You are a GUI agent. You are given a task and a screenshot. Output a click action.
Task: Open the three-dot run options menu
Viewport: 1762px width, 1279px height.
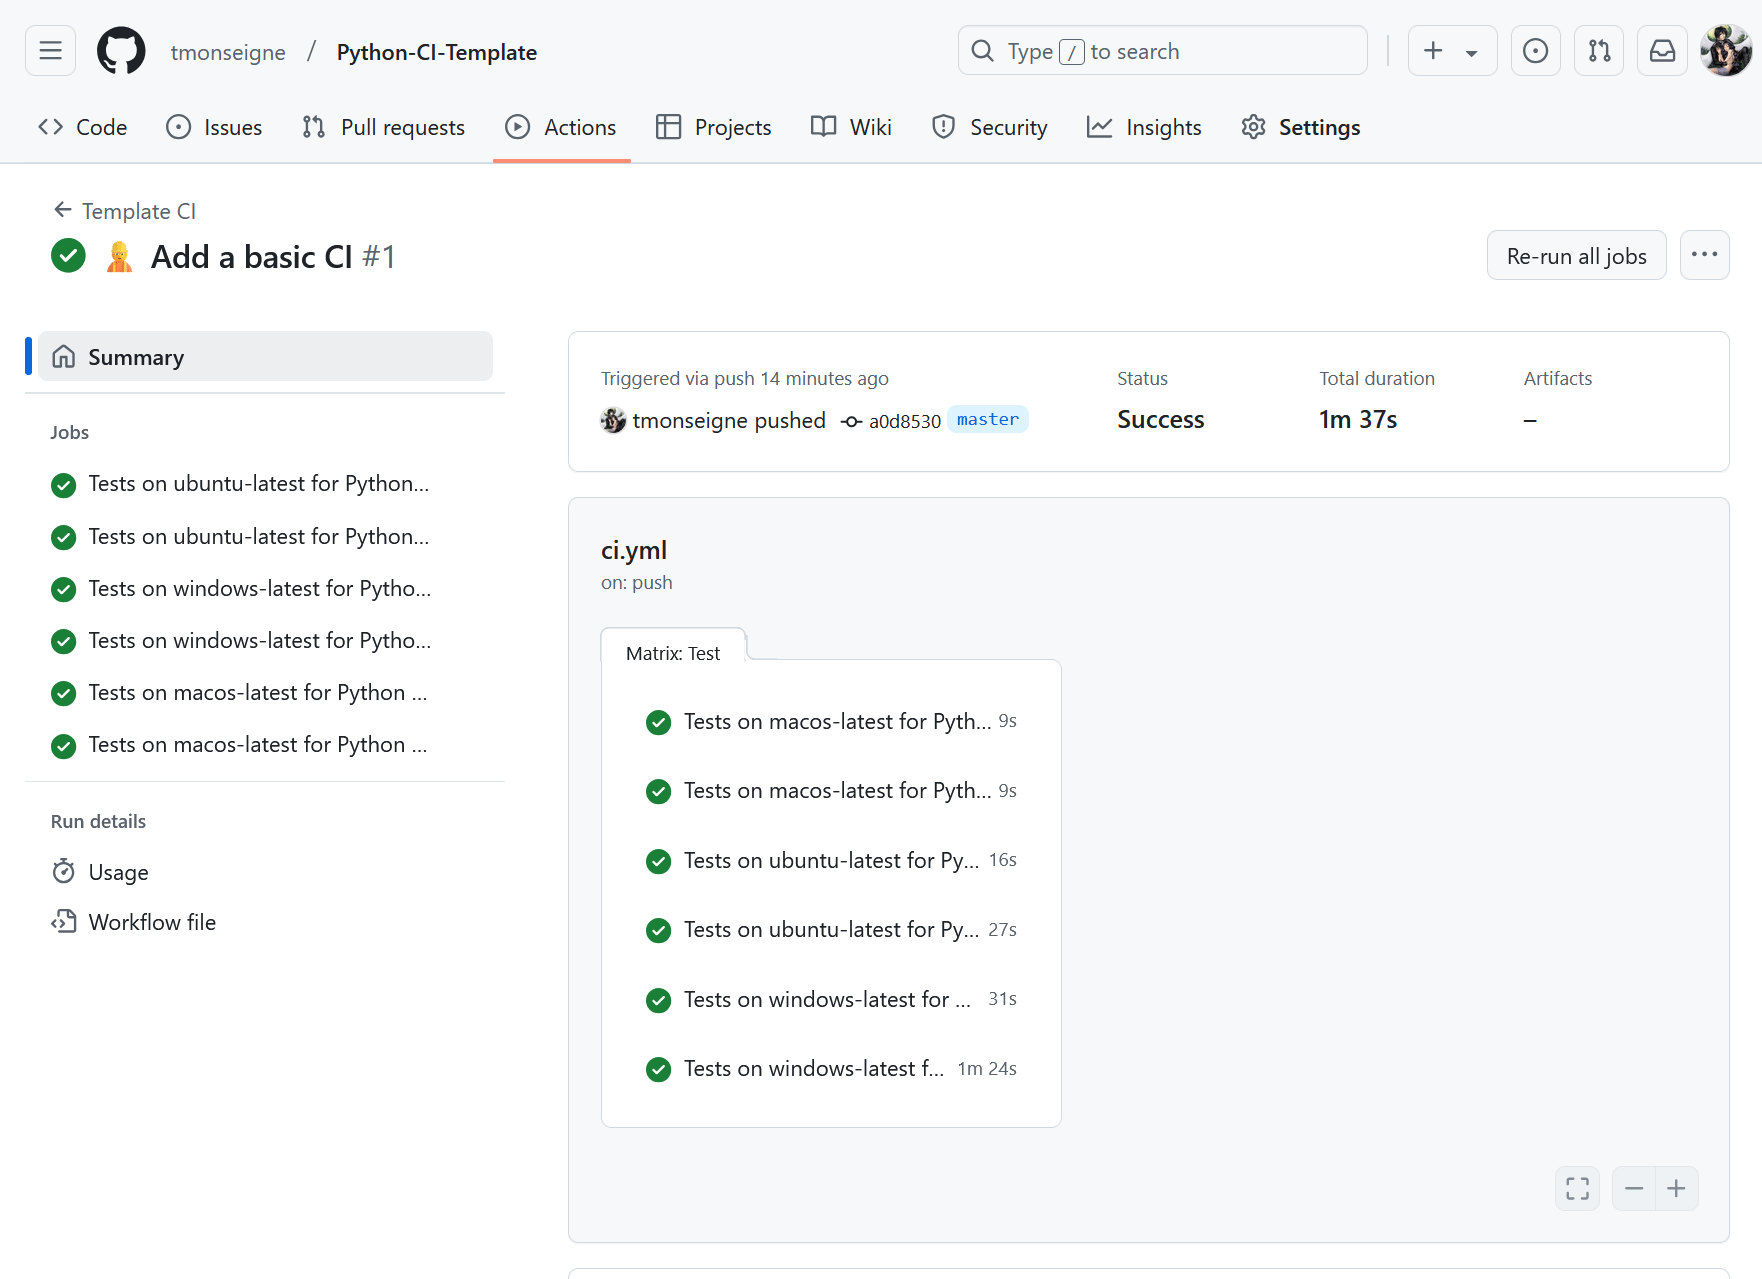pyautogui.click(x=1704, y=255)
